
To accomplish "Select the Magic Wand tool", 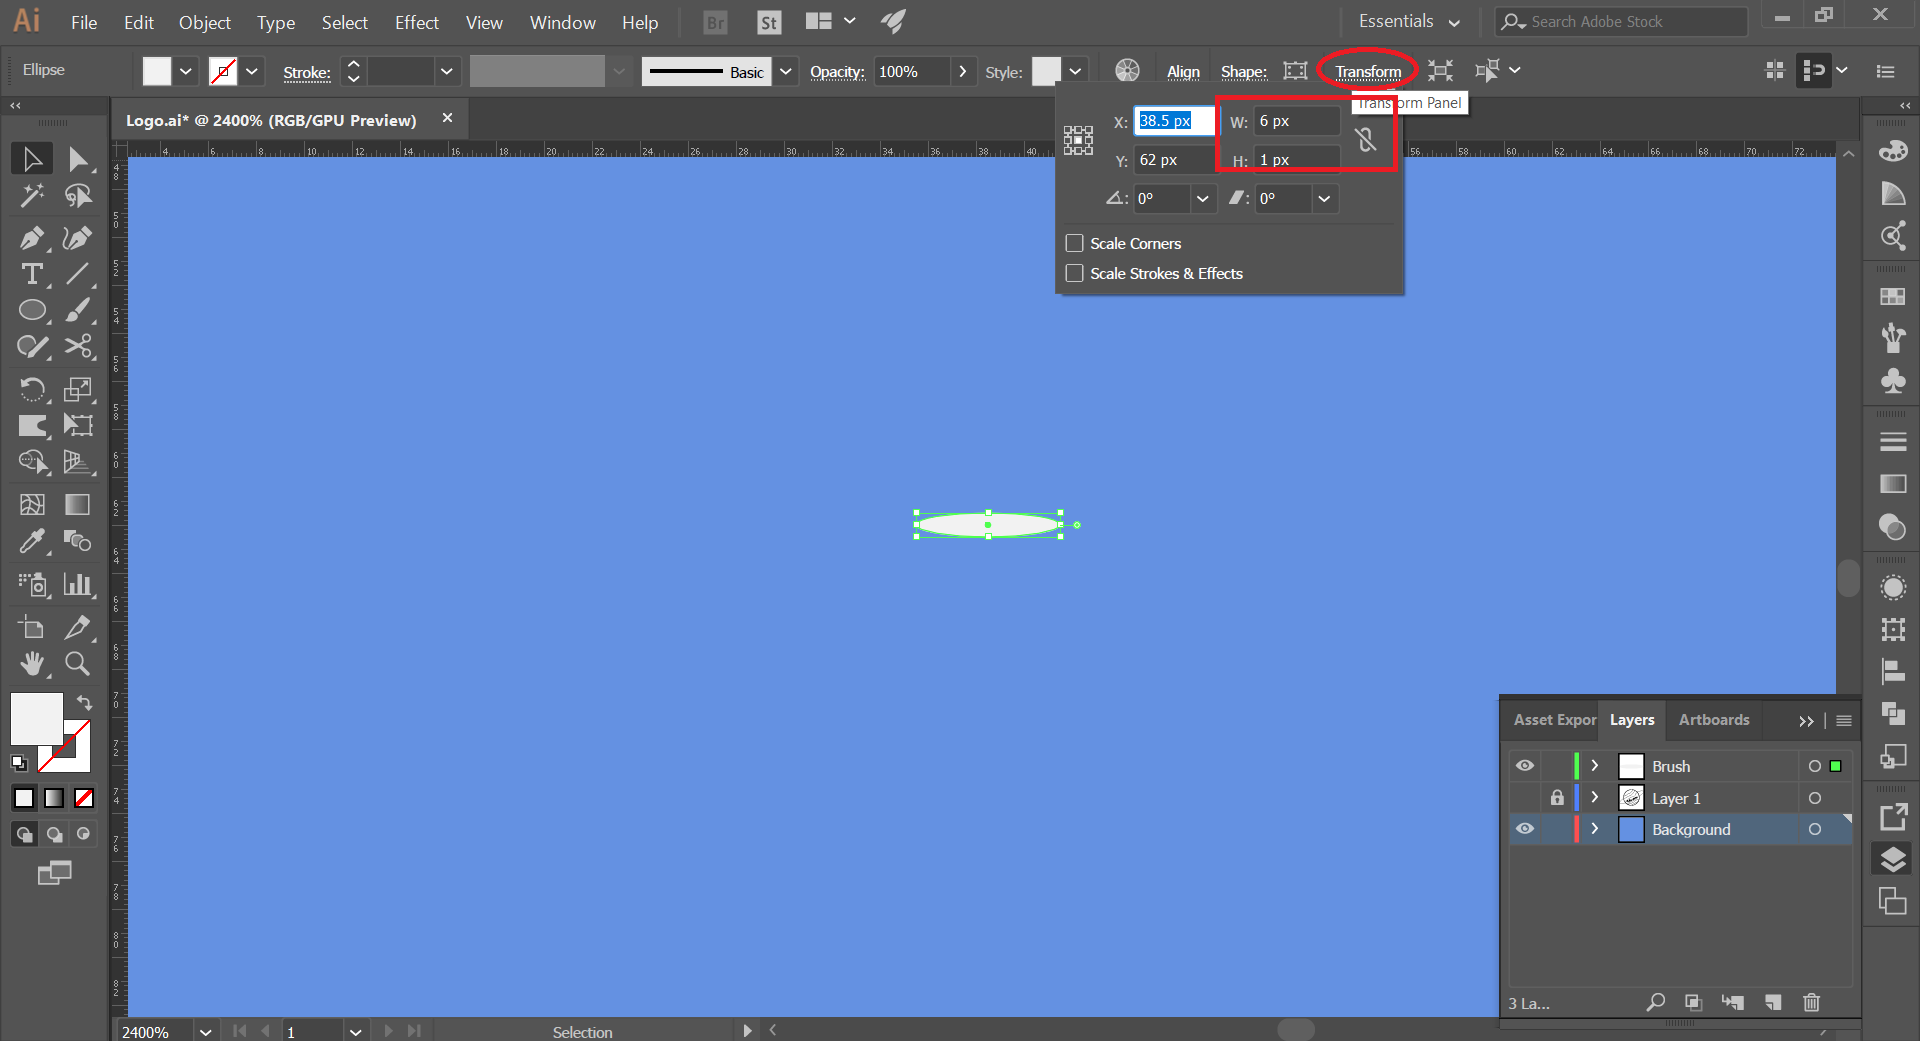I will coord(32,196).
